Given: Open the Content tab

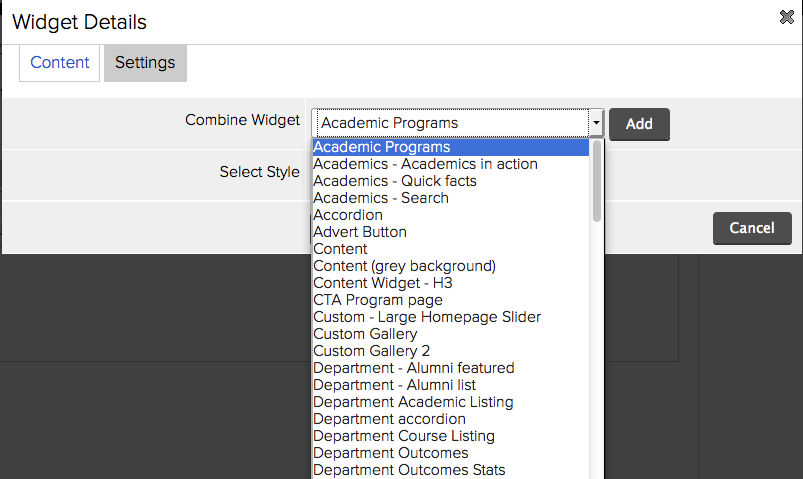Looking at the screenshot, I should 59,63.
